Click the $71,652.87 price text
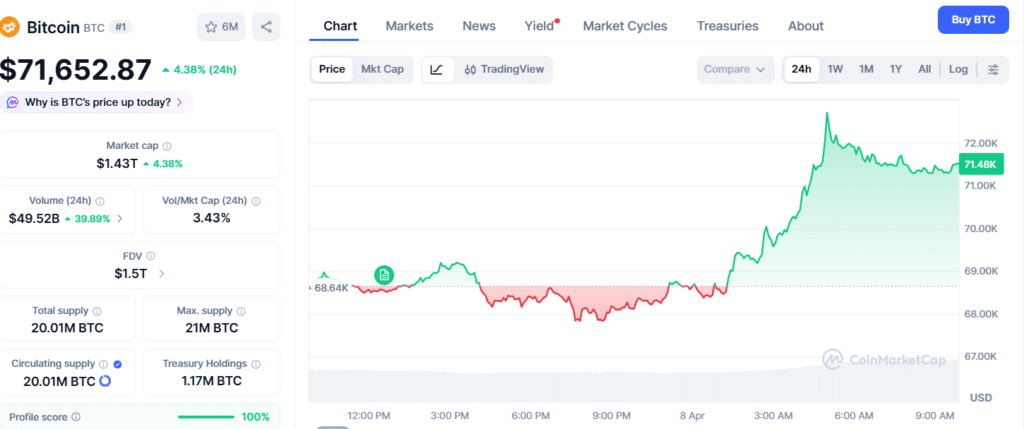Image resolution: width=1024 pixels, height=429 pixels. [76, 70]
